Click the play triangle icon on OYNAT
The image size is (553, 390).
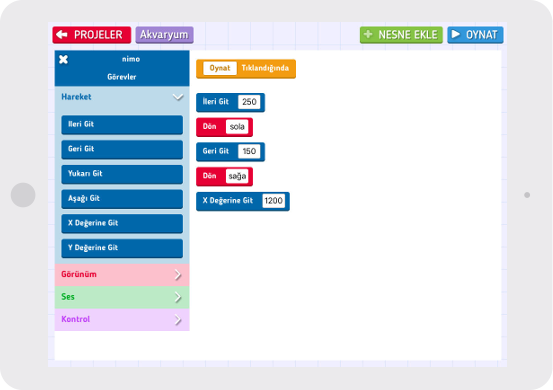(x=456, y=34)
